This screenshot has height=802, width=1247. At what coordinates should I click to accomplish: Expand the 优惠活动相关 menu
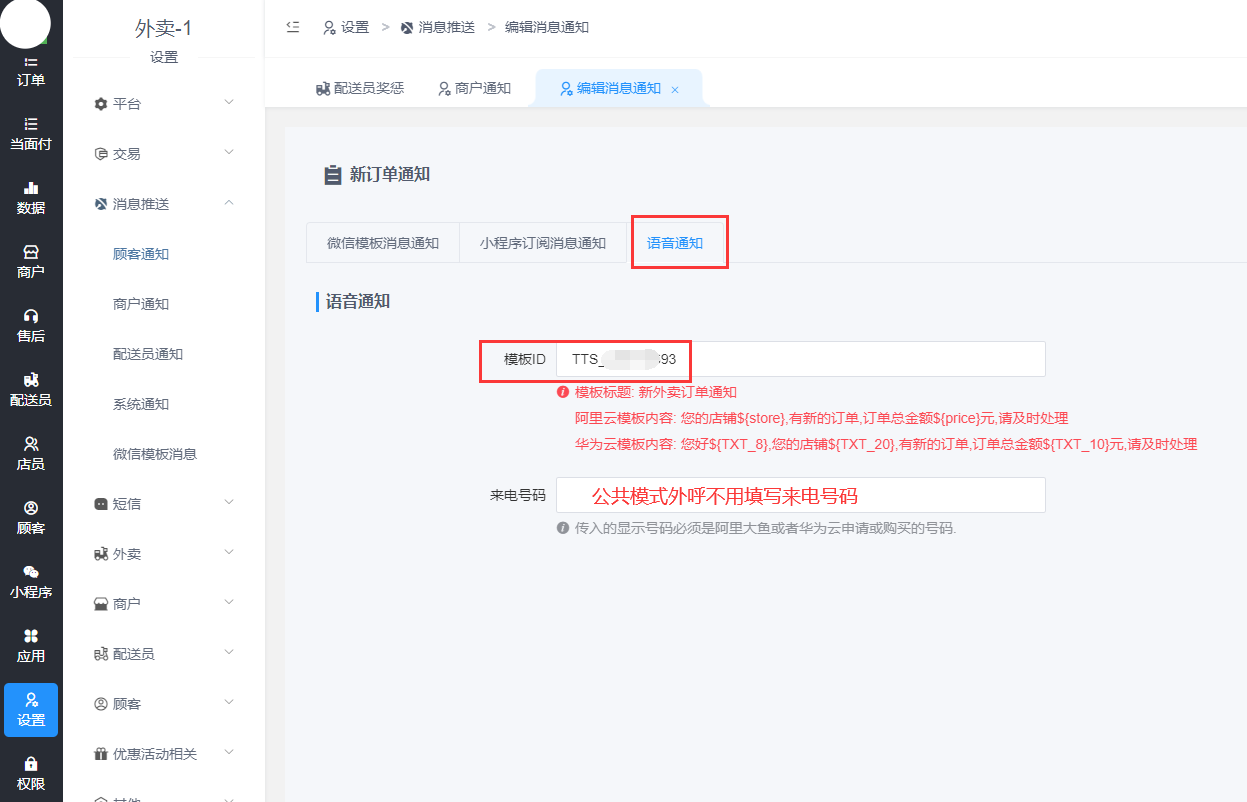point(164,754)
